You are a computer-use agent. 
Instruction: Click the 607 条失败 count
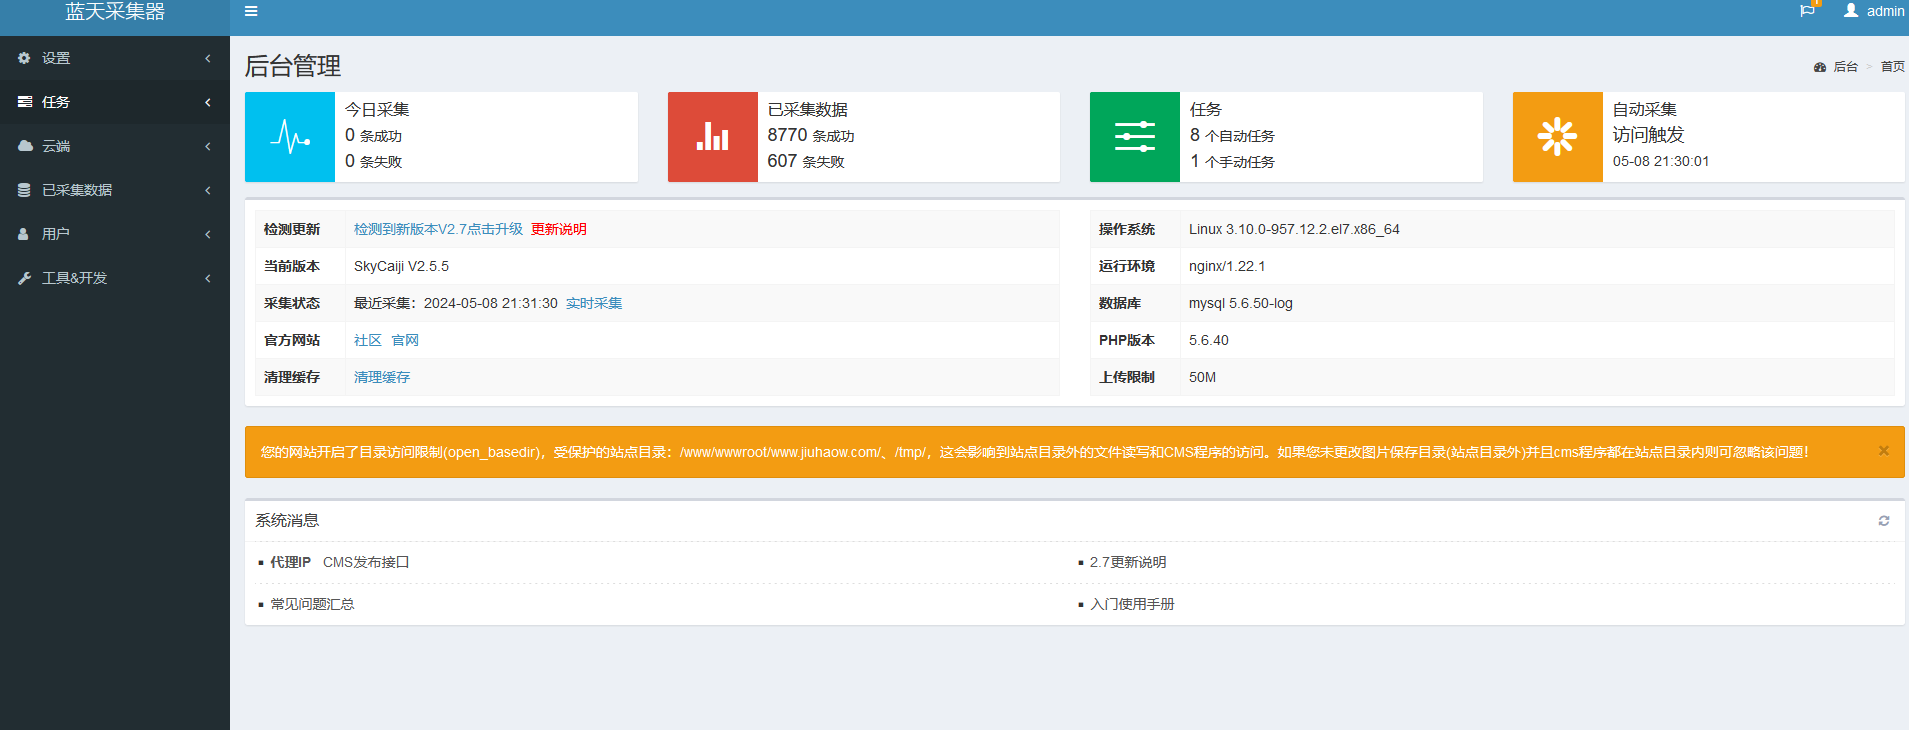(x=806, y=161)
